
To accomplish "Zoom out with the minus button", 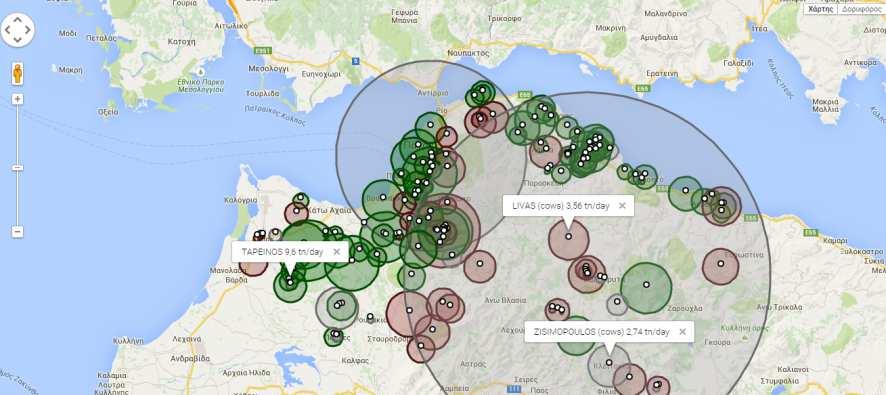I will (18, 232).
